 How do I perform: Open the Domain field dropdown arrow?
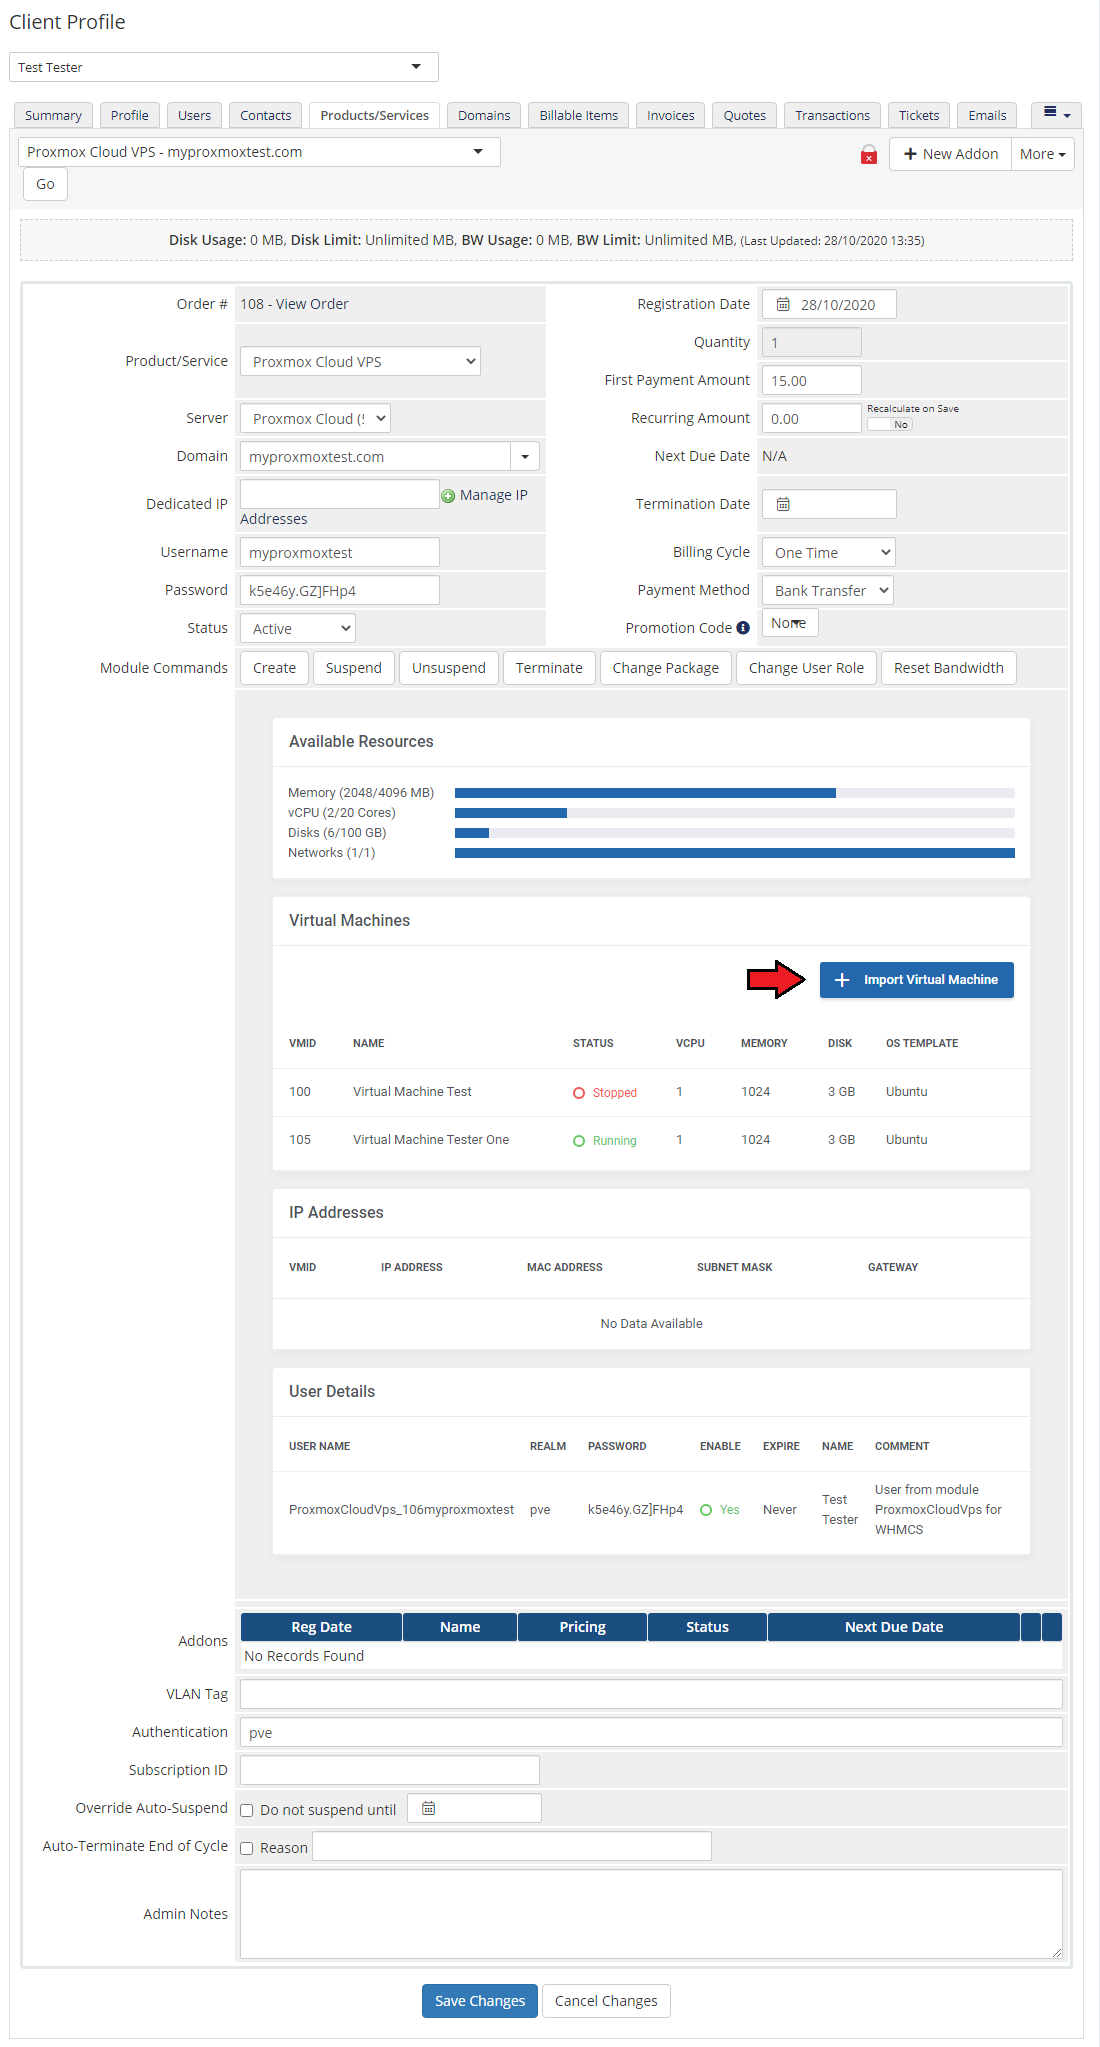click(x=525, y=456)
